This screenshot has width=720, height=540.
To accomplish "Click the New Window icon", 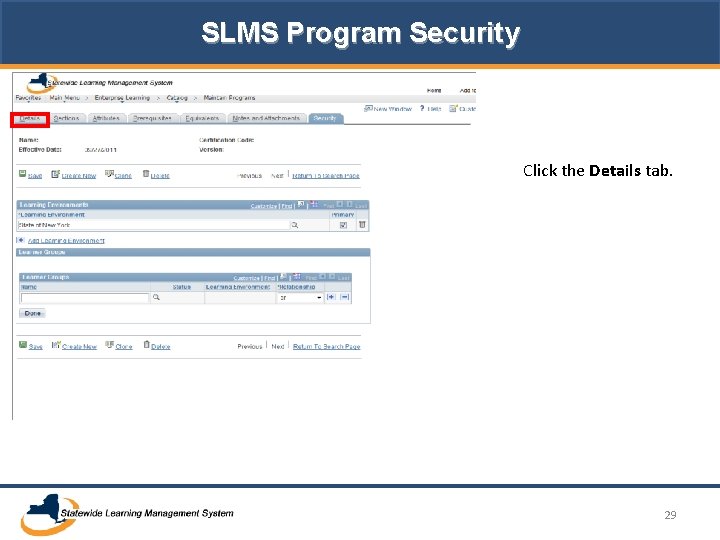I will [x=368, y=108].
